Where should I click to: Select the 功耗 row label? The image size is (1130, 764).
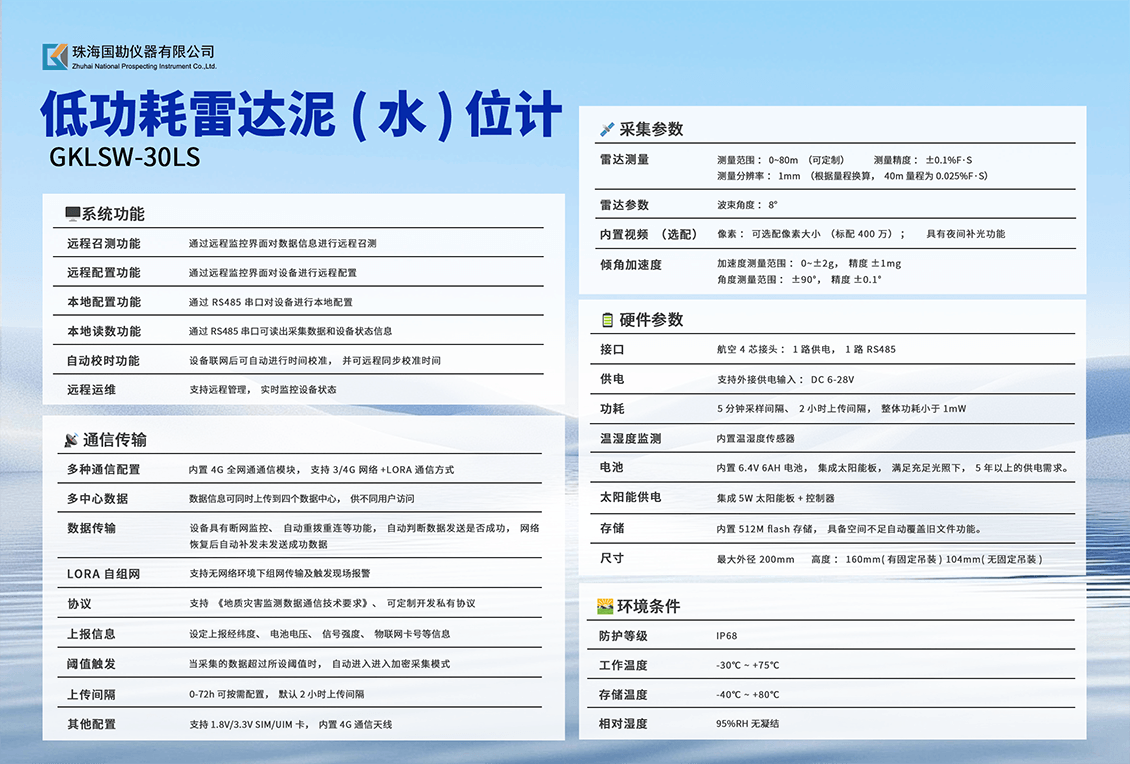(x=612, y=409)
